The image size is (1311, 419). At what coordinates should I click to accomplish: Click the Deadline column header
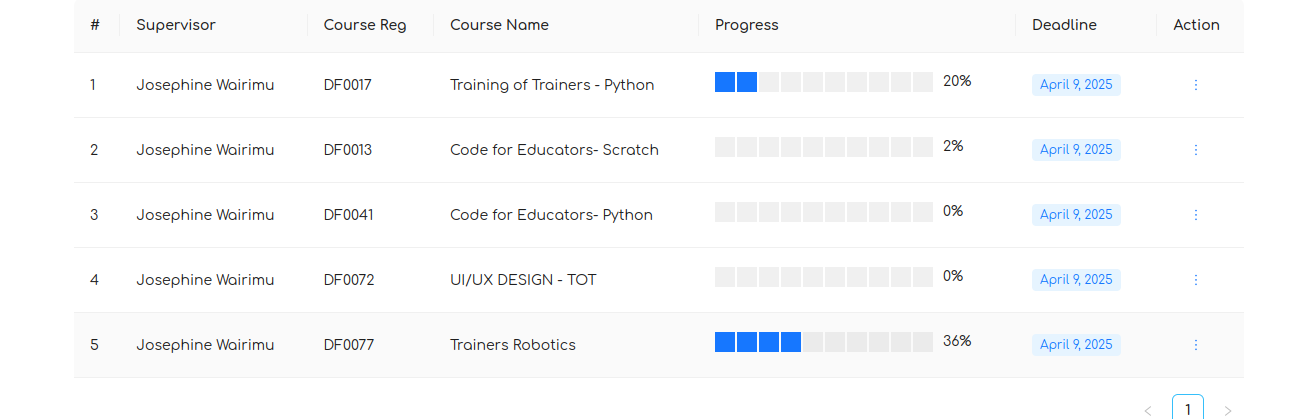coord(1064,25)
